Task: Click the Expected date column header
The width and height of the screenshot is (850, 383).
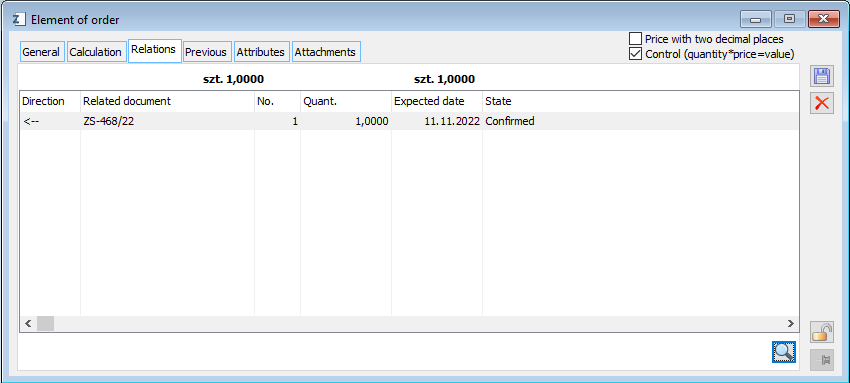Action: 437,101
